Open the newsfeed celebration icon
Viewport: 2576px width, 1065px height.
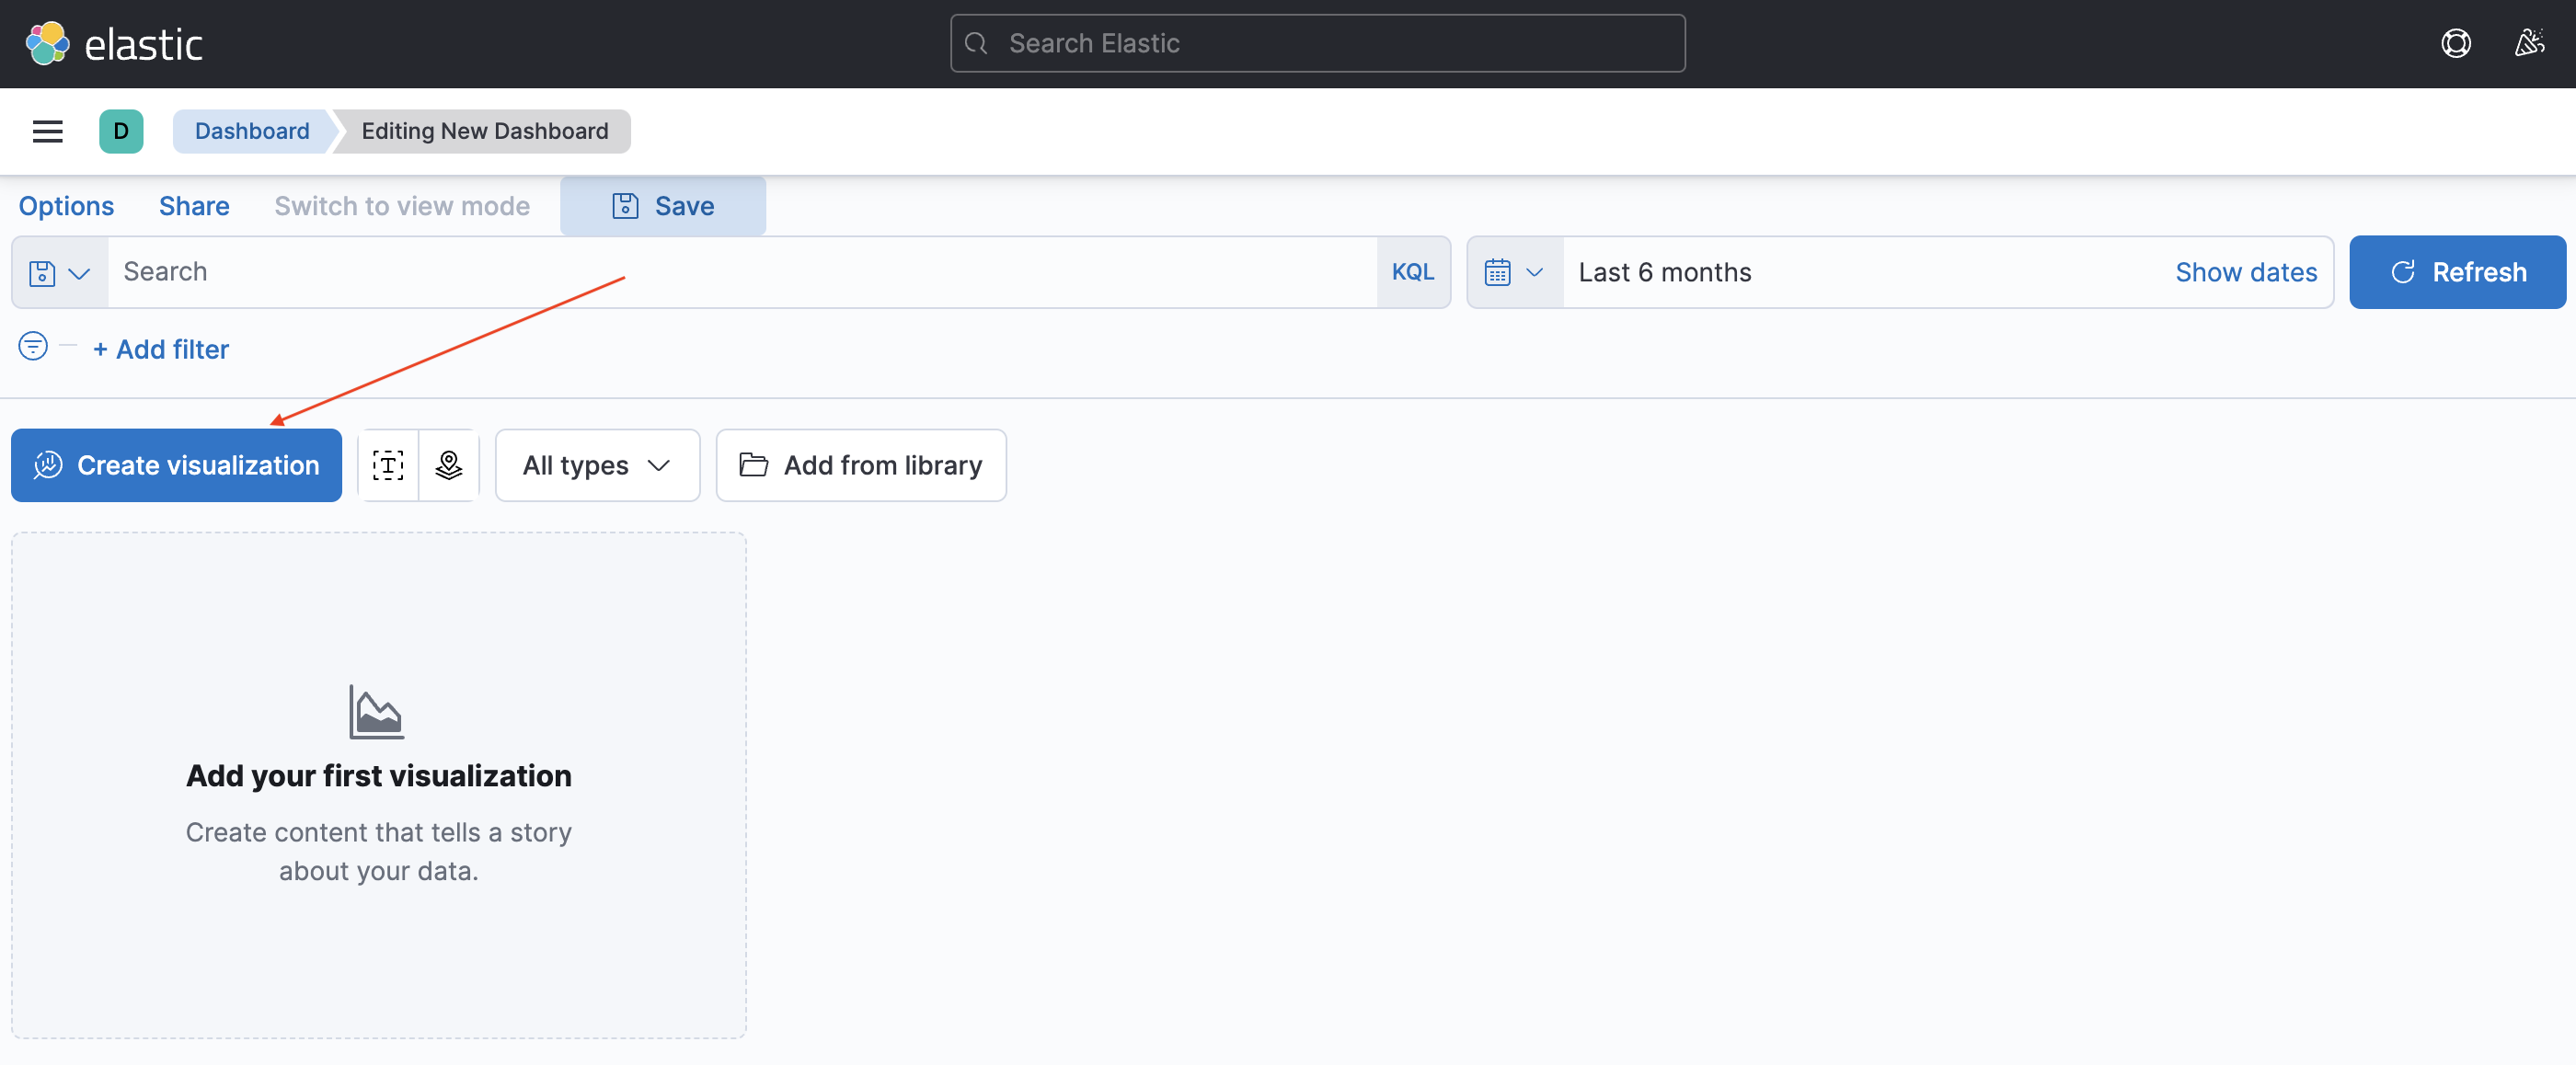coord(2529,44)
